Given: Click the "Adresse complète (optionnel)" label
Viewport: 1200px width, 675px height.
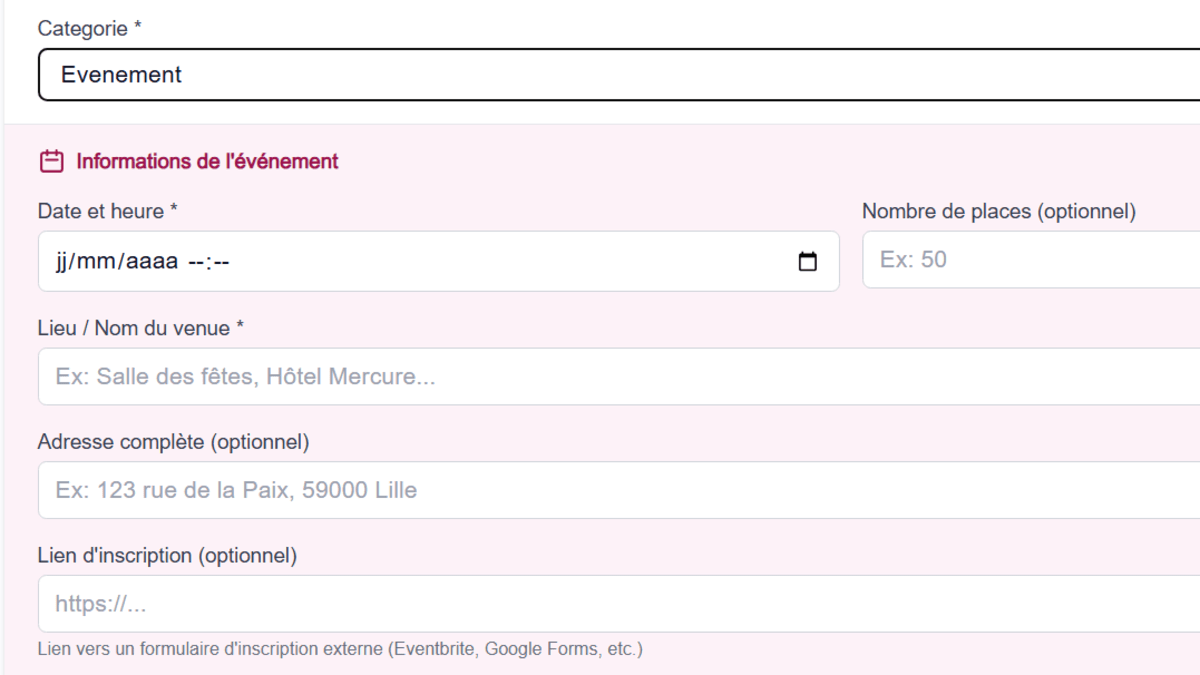Looking at the screenshot, I should point(173,442).
